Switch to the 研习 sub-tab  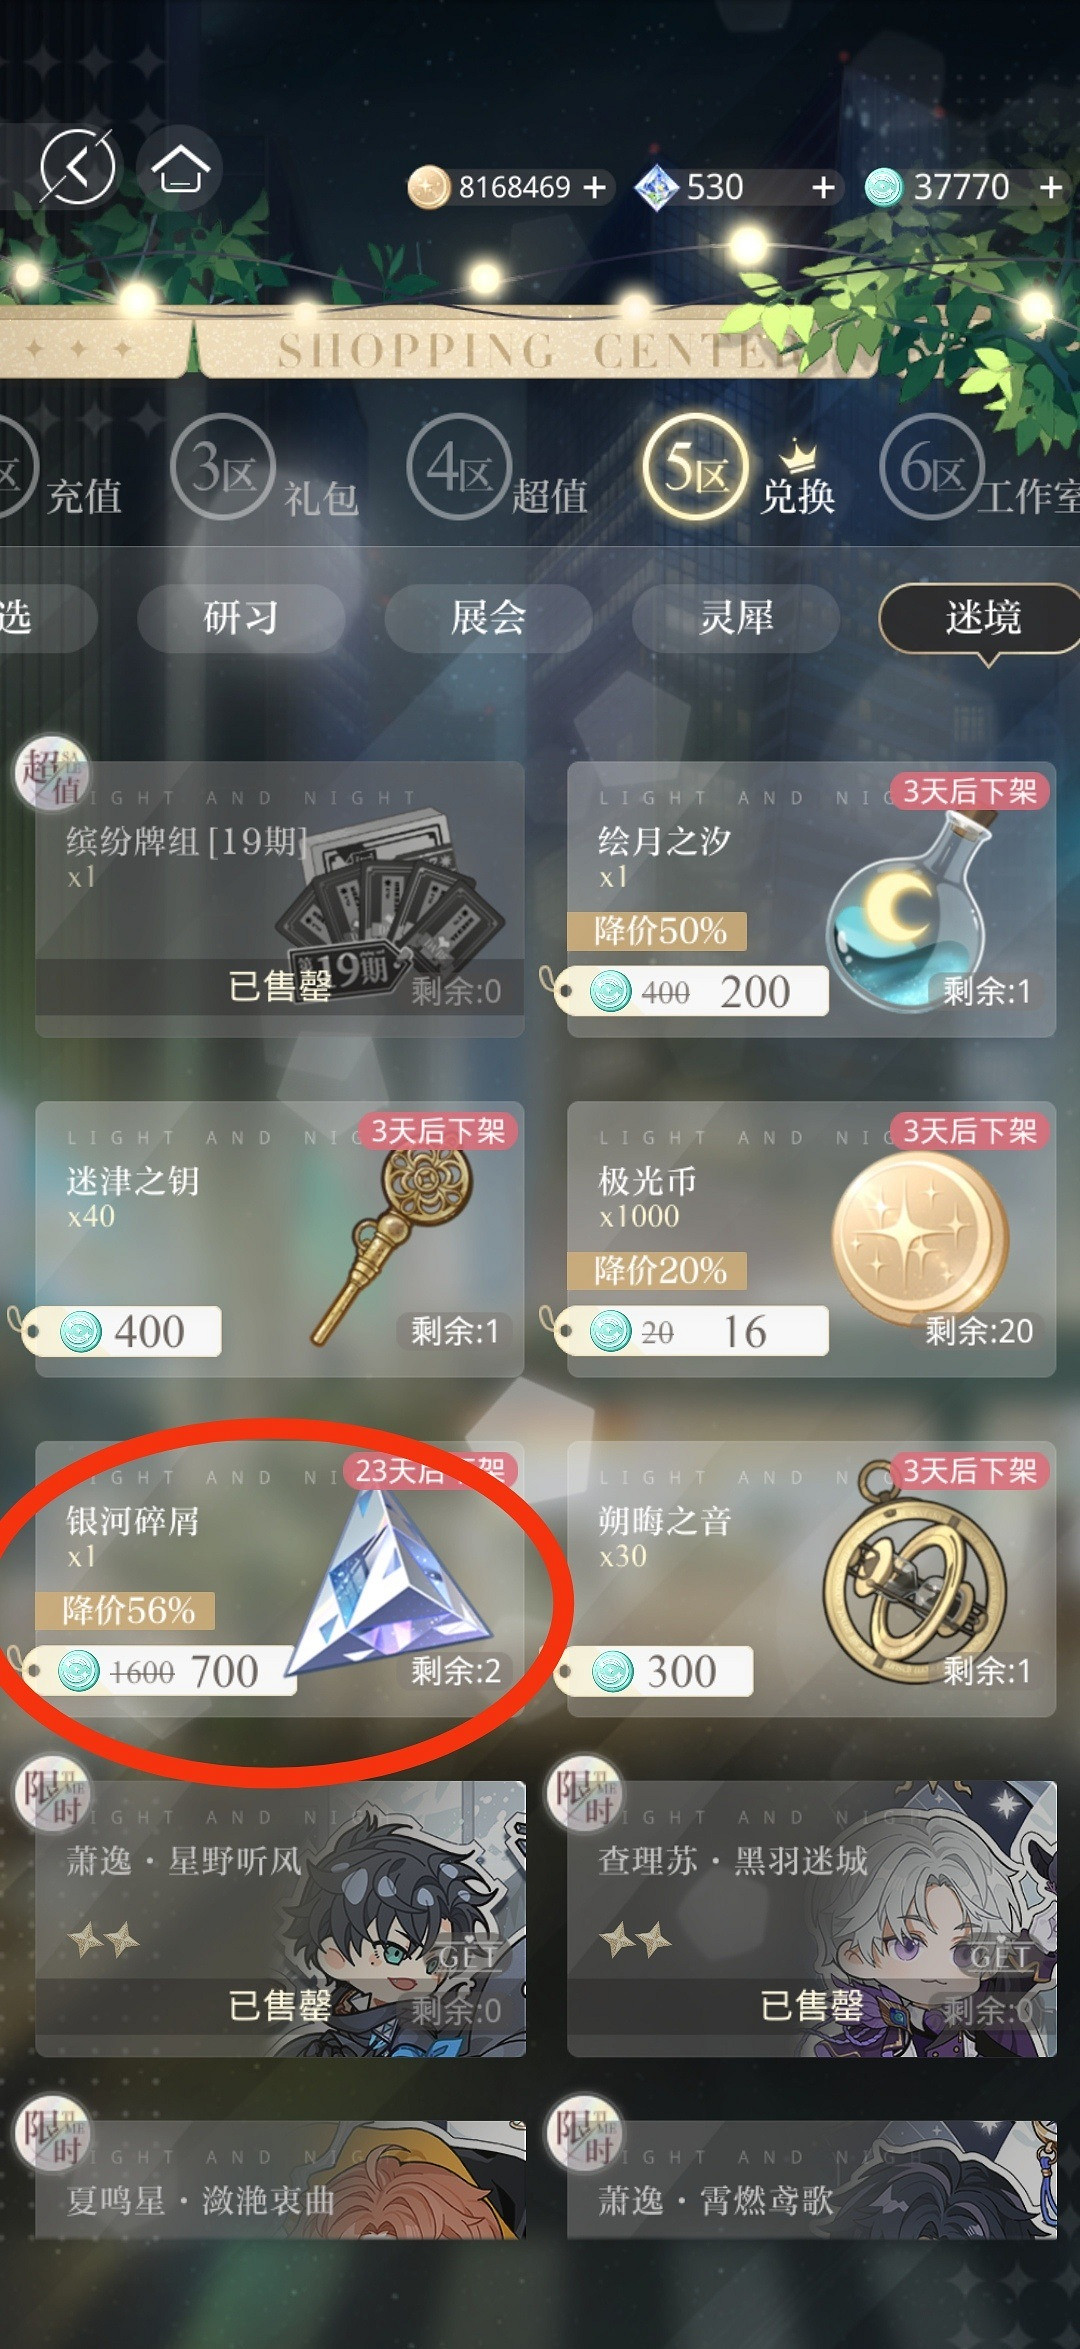(x=240, y=617)
